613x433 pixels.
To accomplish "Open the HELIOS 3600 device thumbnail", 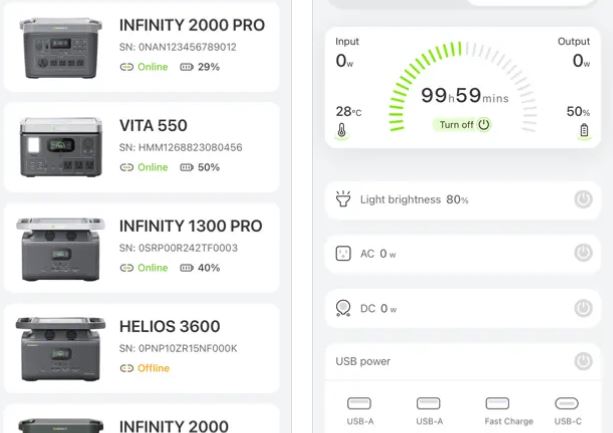I will (x=60, y=347).
